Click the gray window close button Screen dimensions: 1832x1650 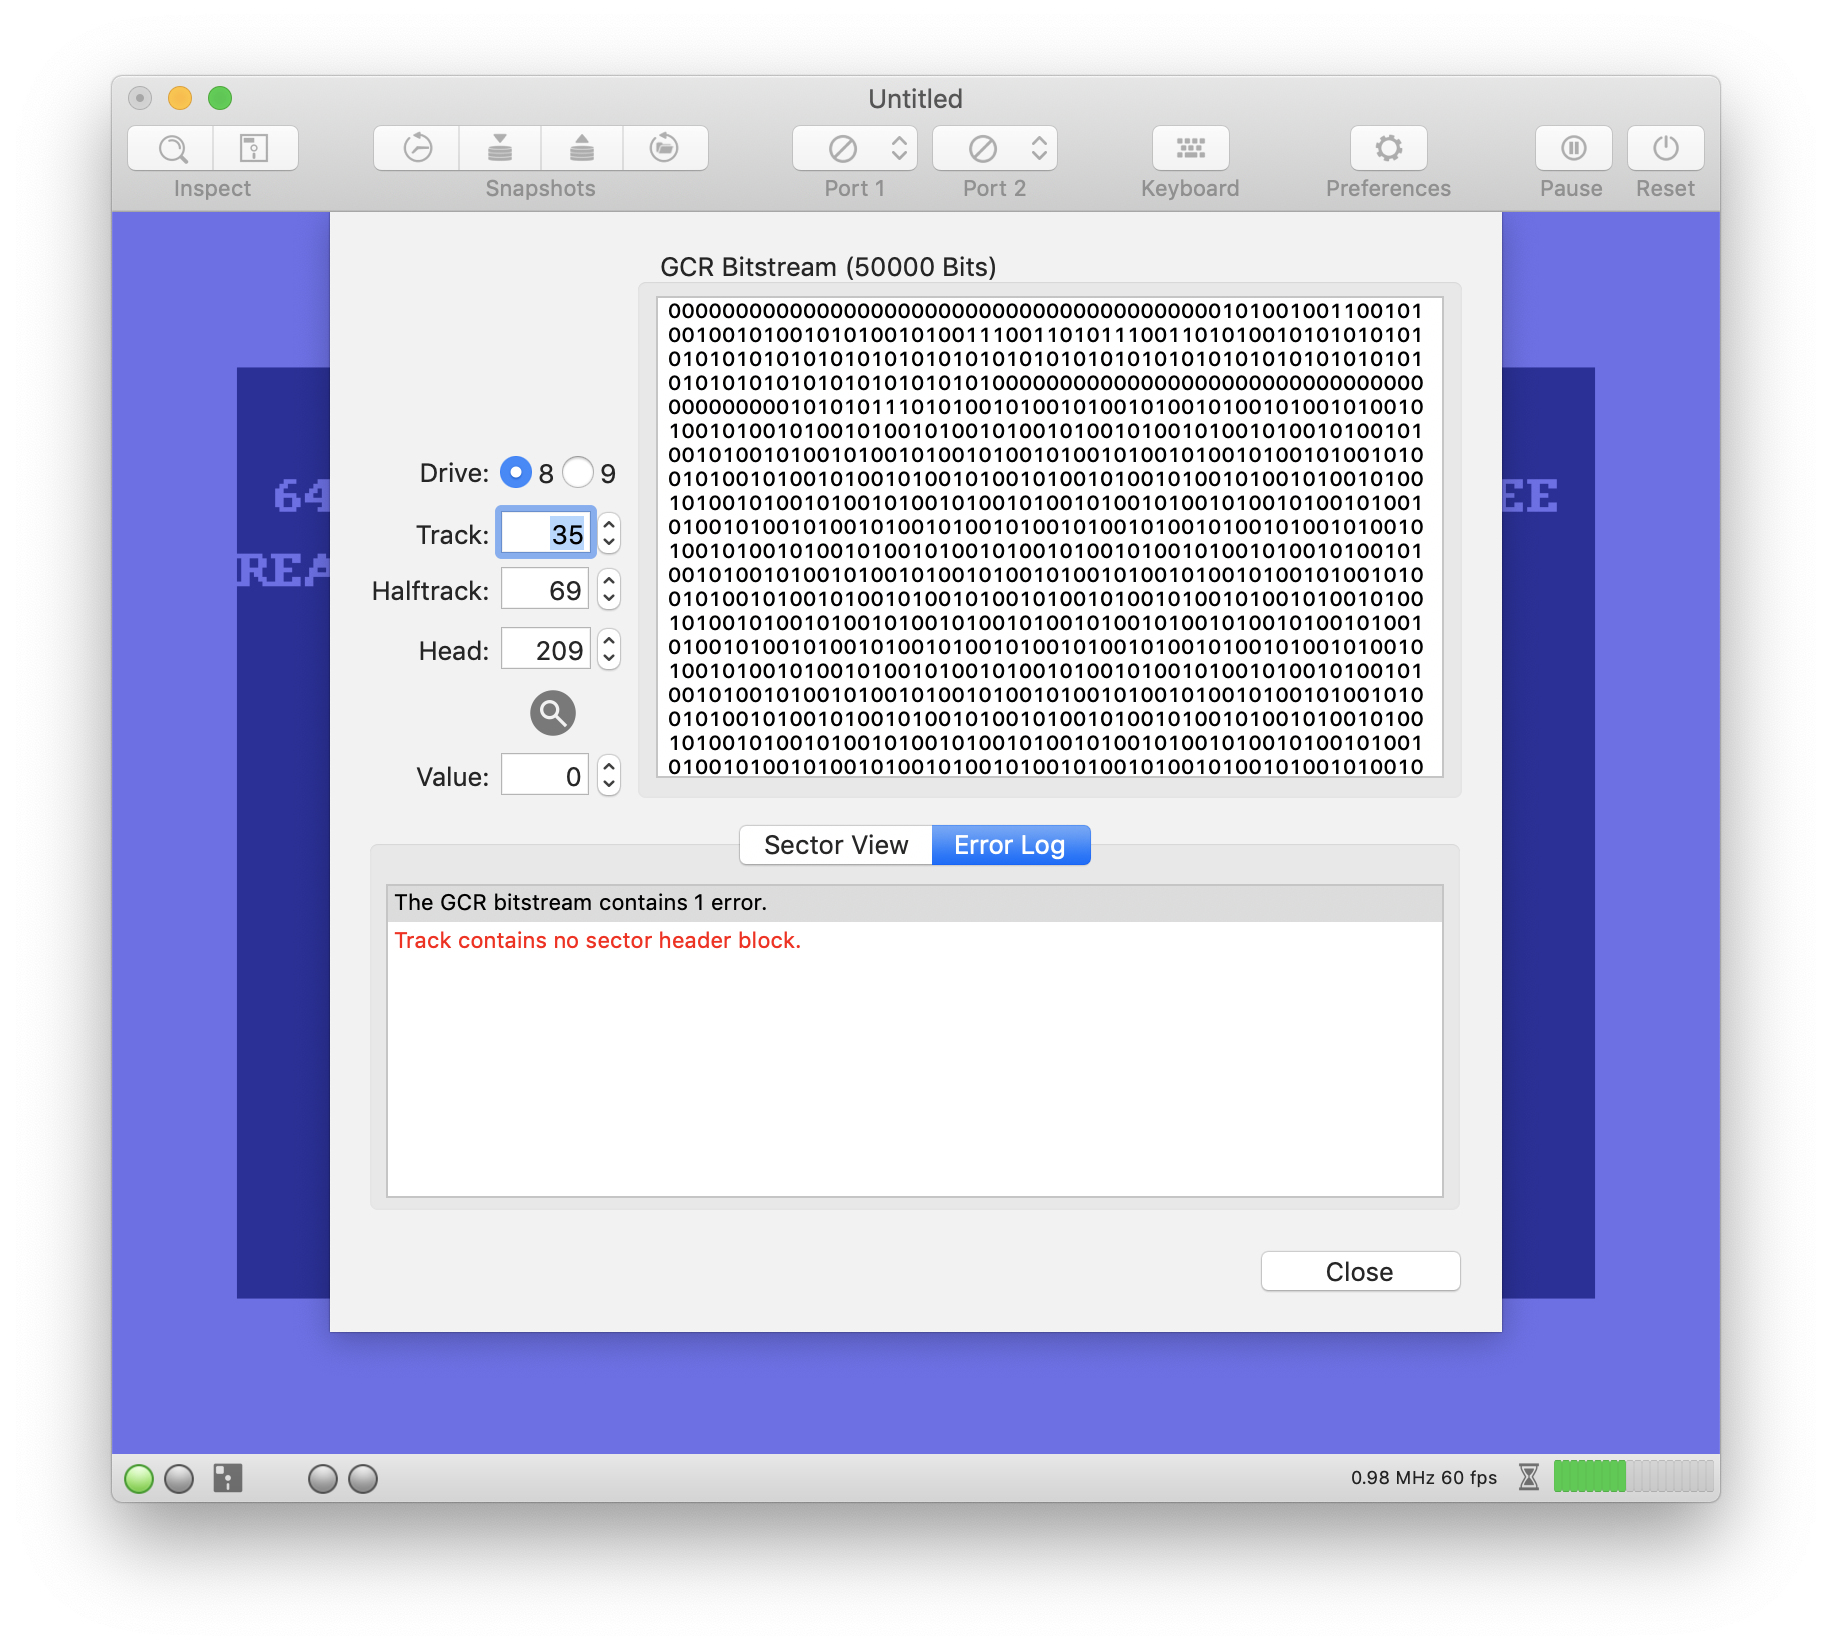point(140,98)
